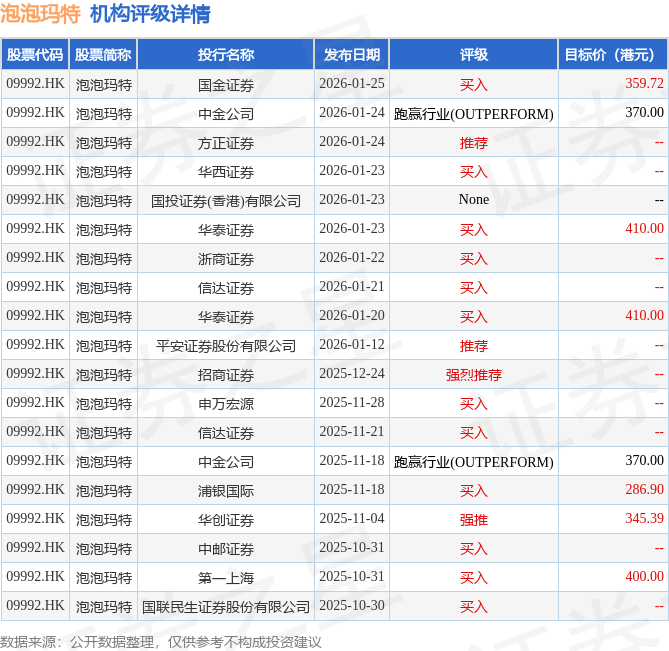Click 泡泡玛特 name in 华创证券 row
Screen dimensions: 669x651
(x=104, y=520)
